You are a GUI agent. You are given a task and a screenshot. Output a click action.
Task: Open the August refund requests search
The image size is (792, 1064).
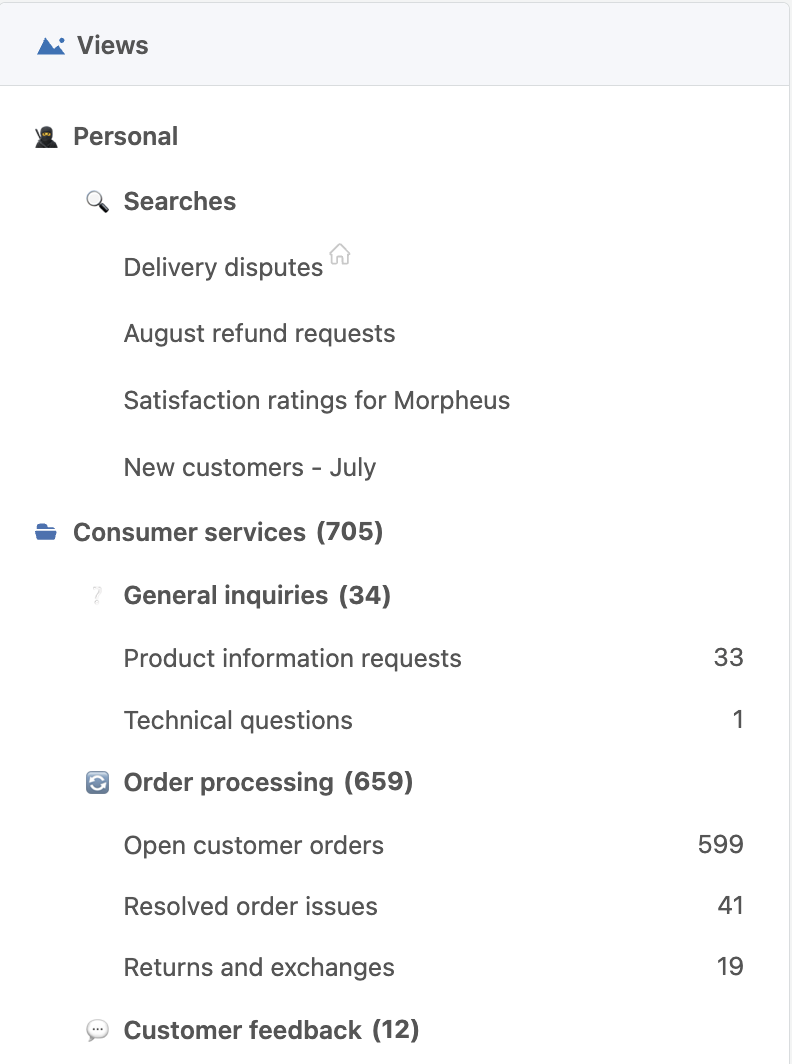tap(259, 334)
